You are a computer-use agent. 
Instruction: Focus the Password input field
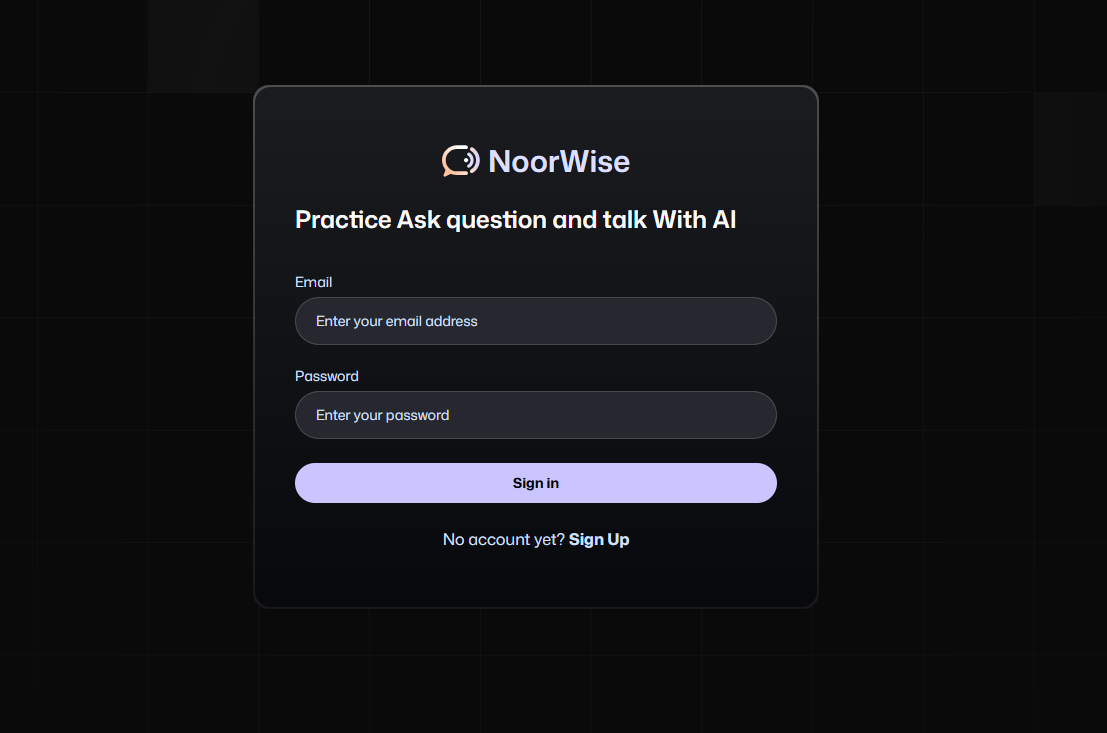point(536,415)
